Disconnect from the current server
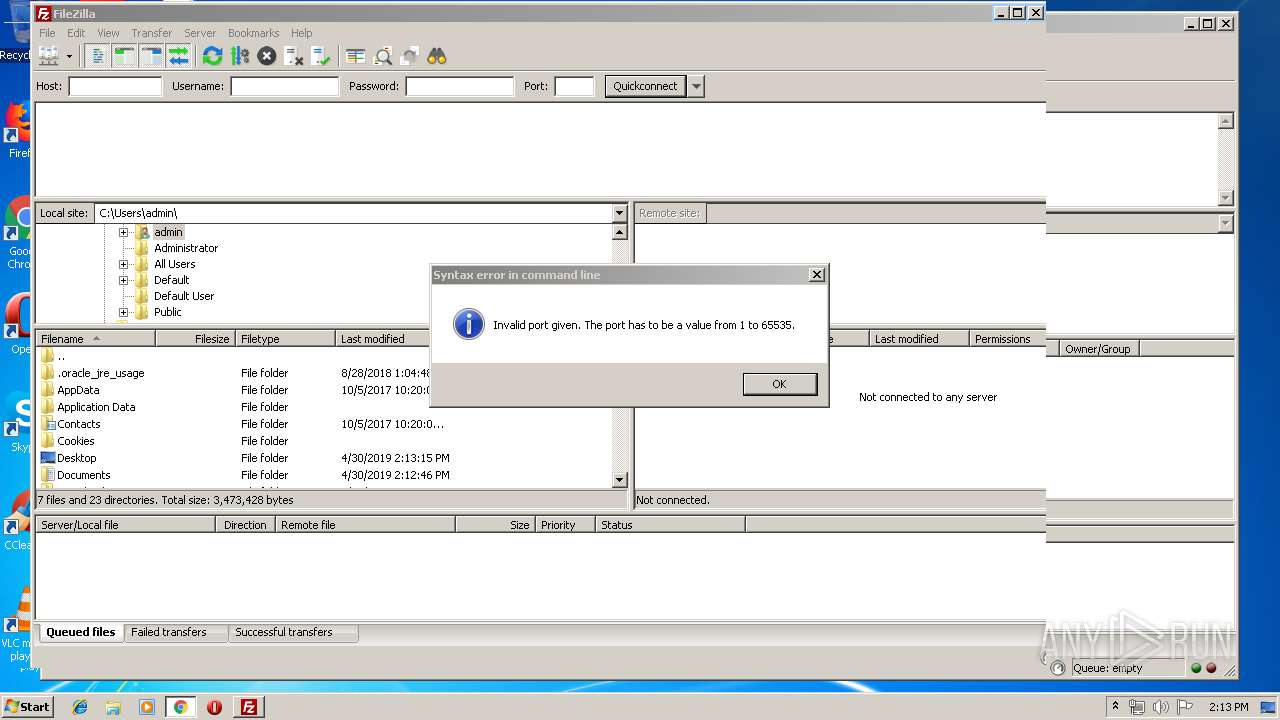 293,56
